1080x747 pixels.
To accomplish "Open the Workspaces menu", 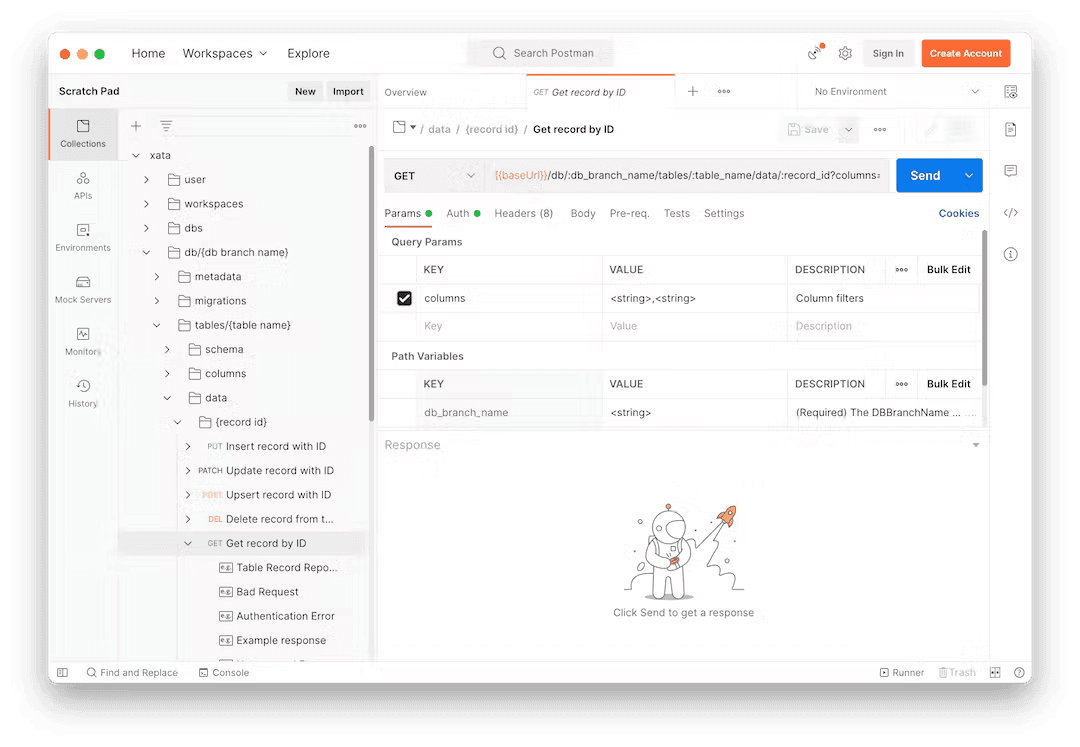I will pos(225,53).
